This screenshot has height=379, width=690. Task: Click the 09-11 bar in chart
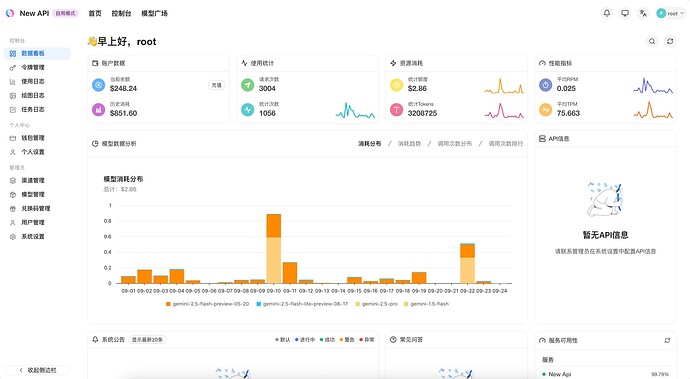click(290, 273)
